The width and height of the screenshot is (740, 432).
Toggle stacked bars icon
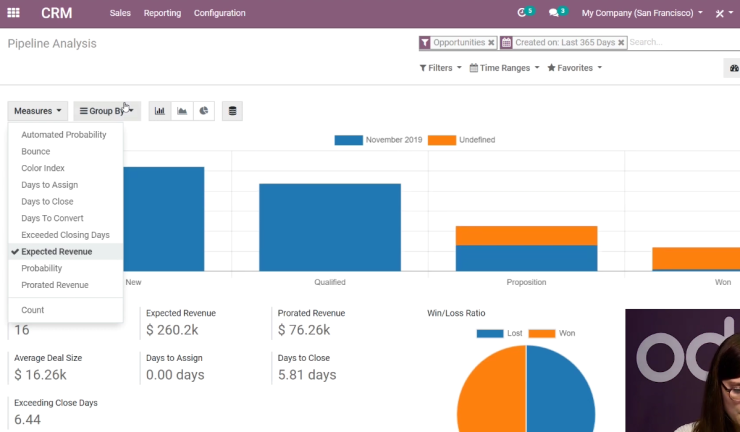point(232,111)
